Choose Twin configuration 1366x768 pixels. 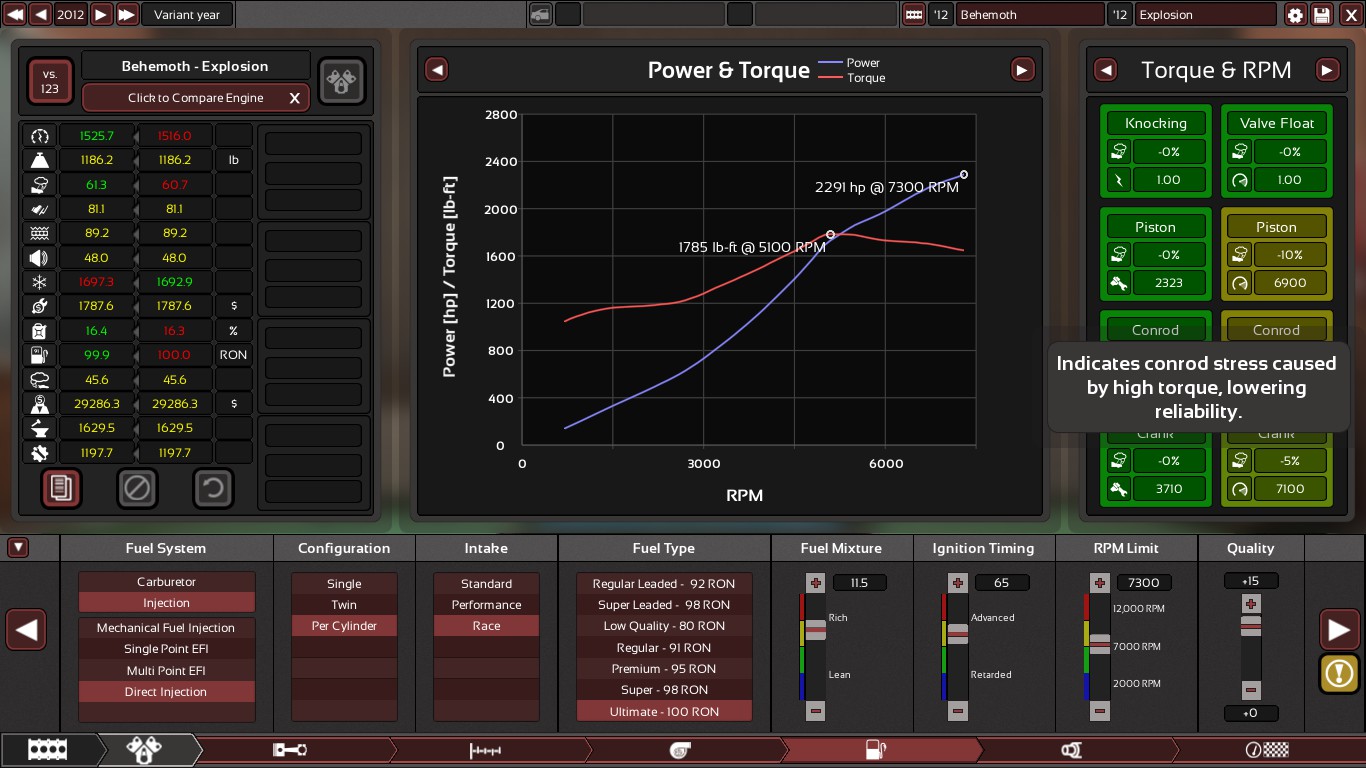click(344, 605)
